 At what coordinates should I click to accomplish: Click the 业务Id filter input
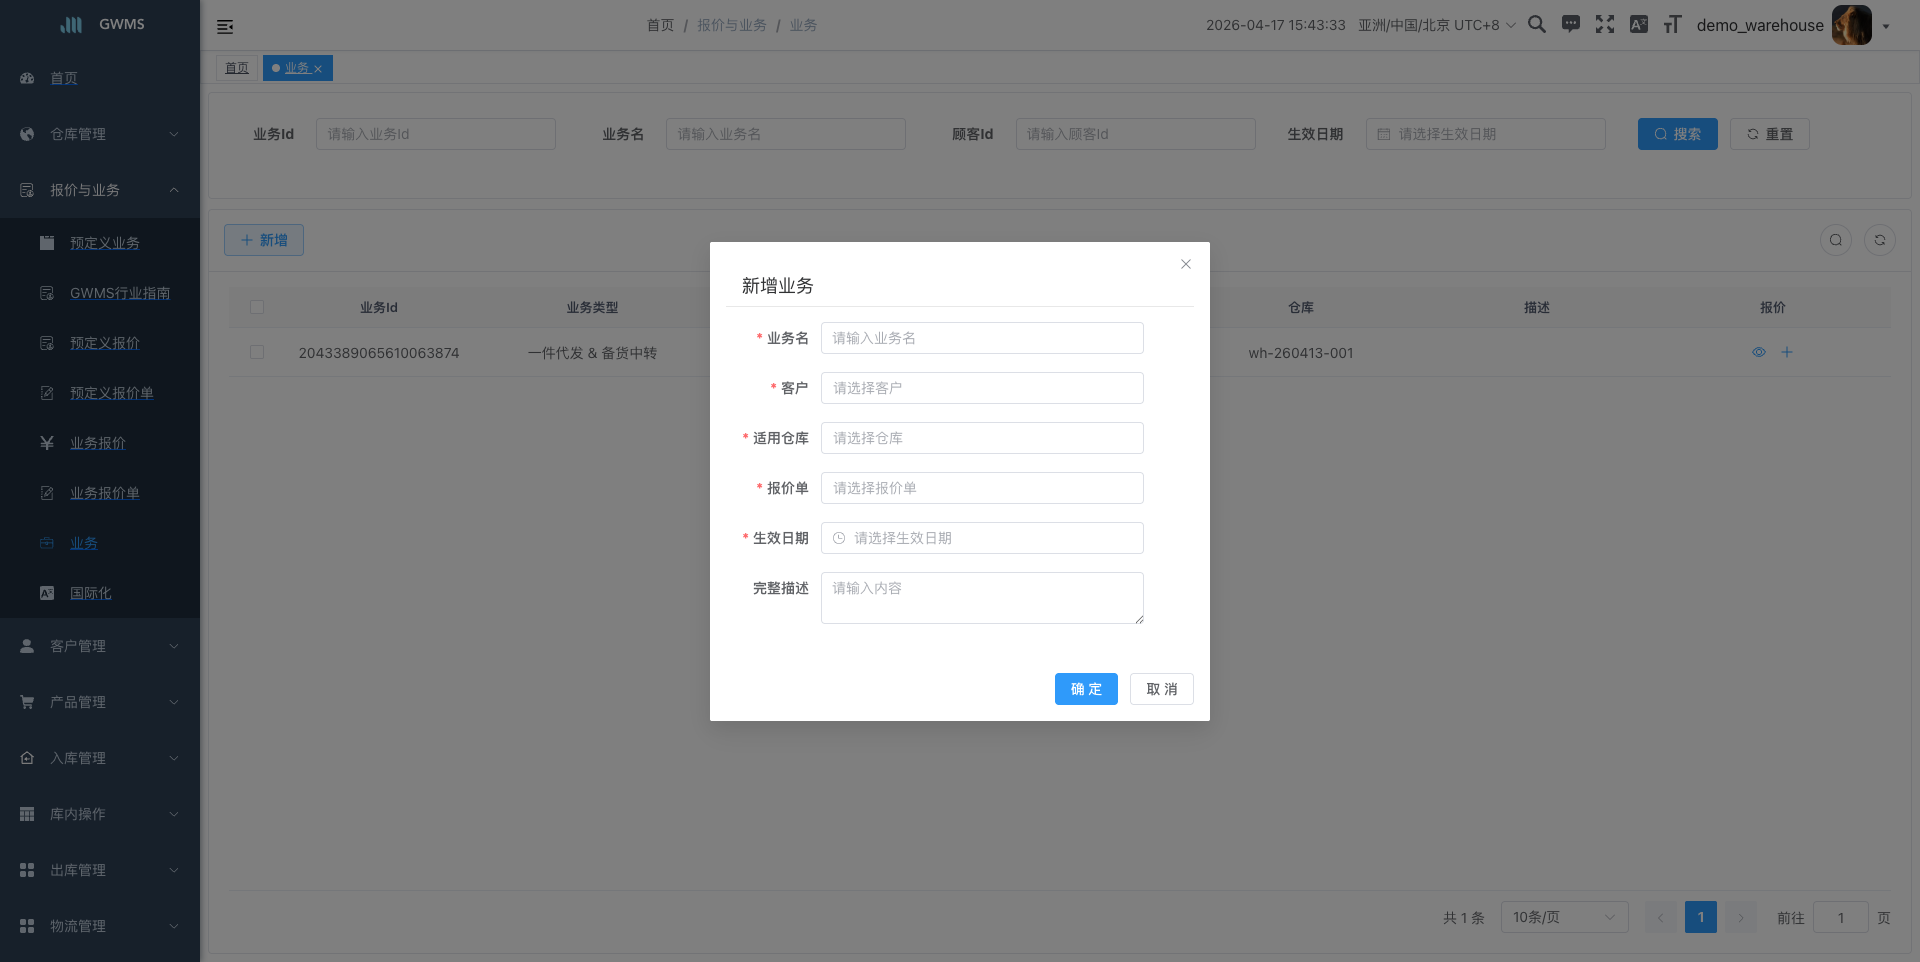436,134
